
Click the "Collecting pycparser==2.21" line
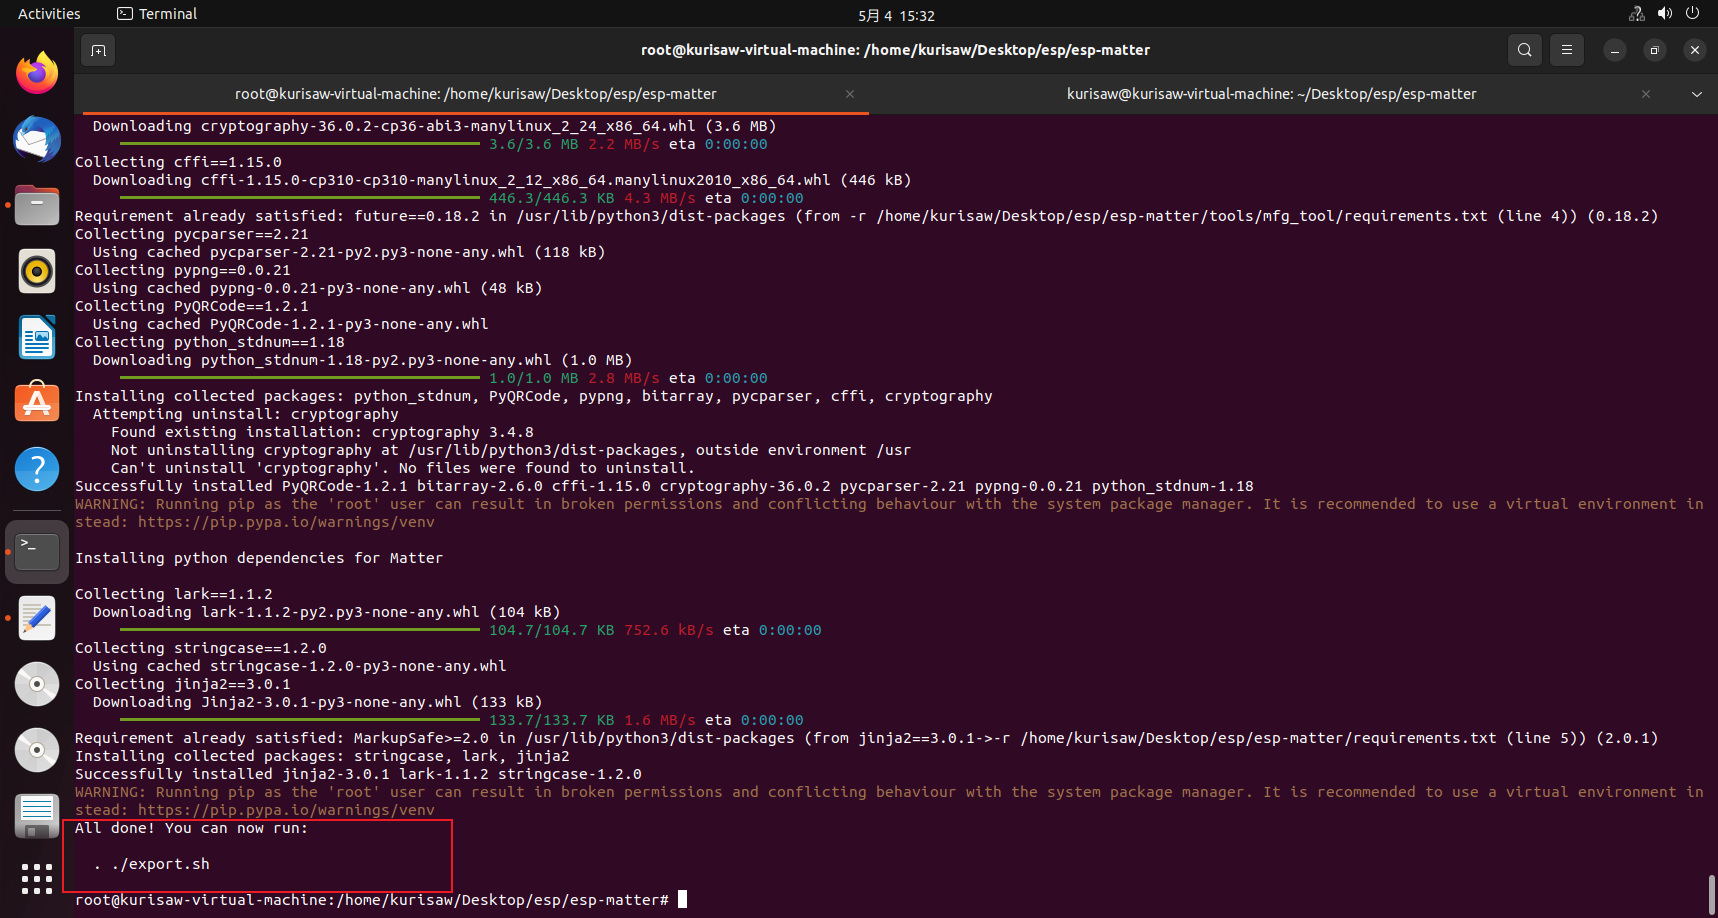click(x=192, y=234)
